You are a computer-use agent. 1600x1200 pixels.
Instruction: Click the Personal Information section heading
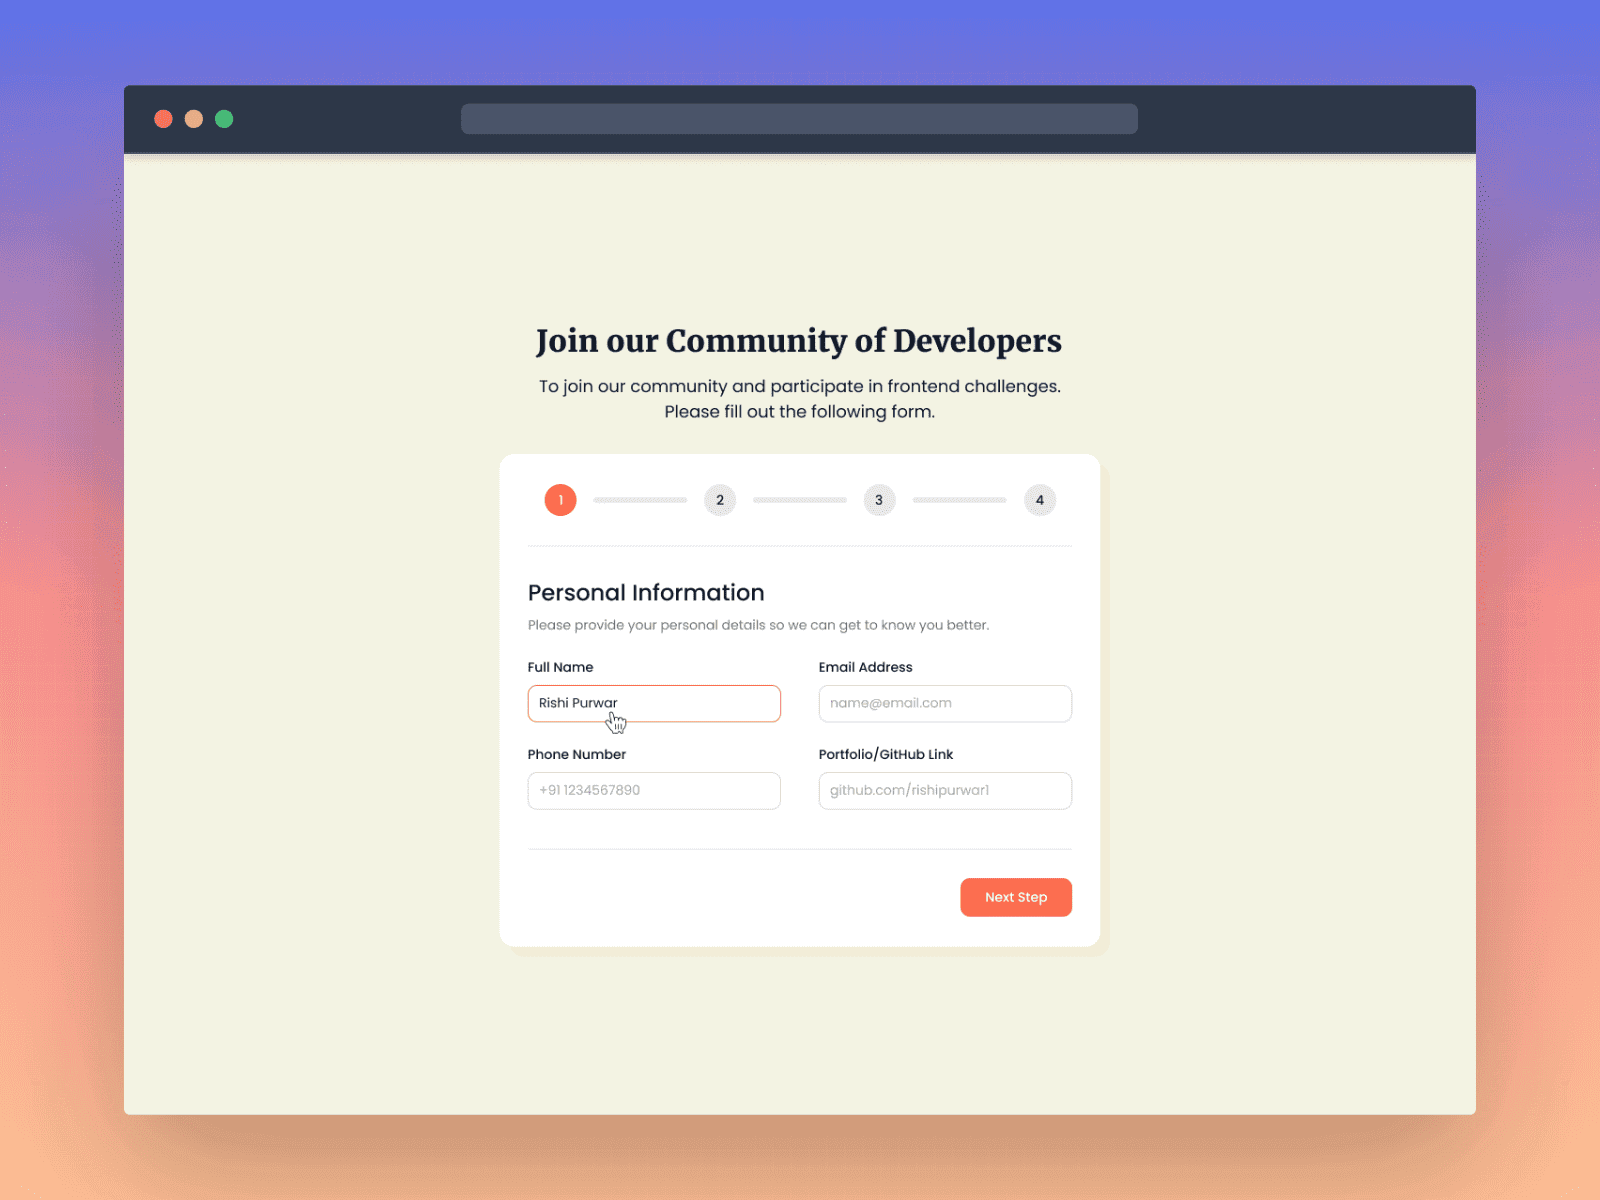[x=646, y=592]
